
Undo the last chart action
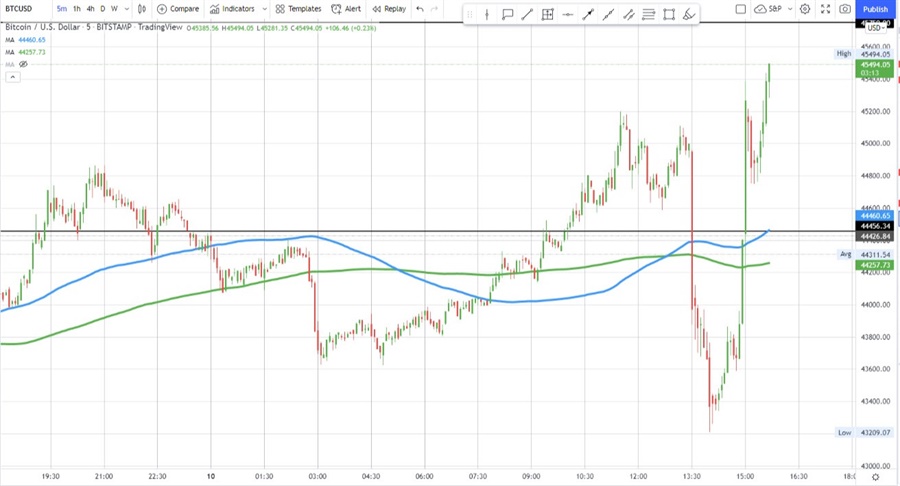coord(420,9)
